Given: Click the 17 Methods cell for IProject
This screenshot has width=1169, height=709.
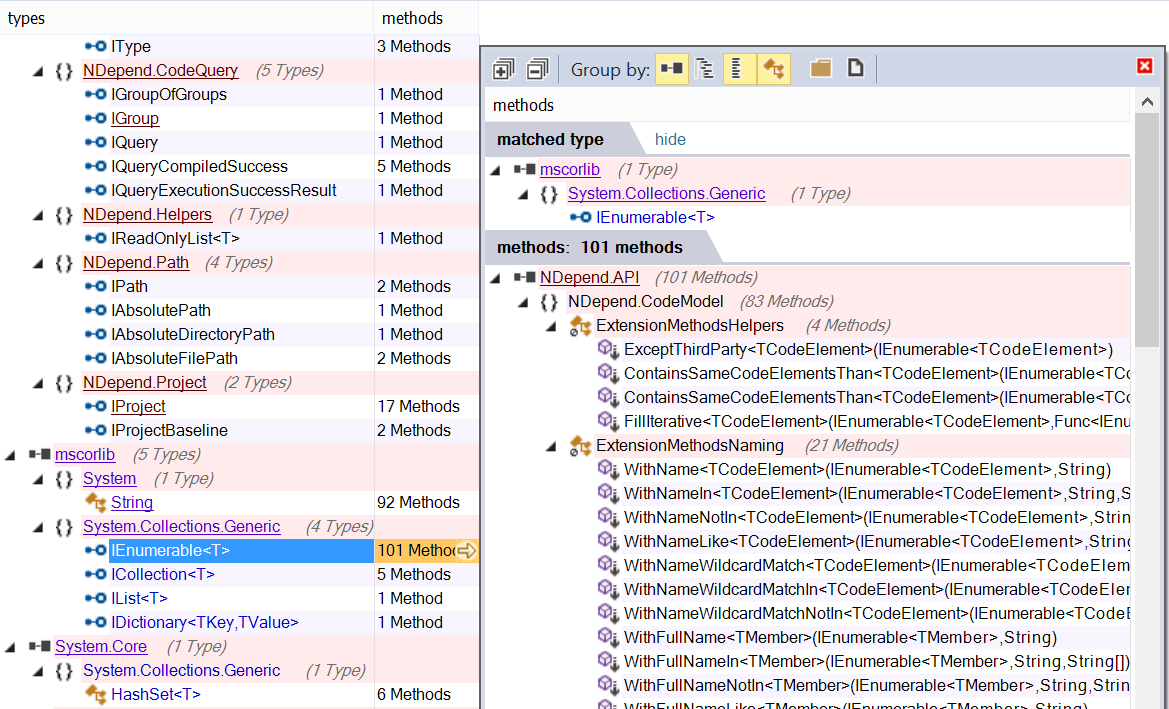Looking at the screenshot, I should (x=426, y=406).
